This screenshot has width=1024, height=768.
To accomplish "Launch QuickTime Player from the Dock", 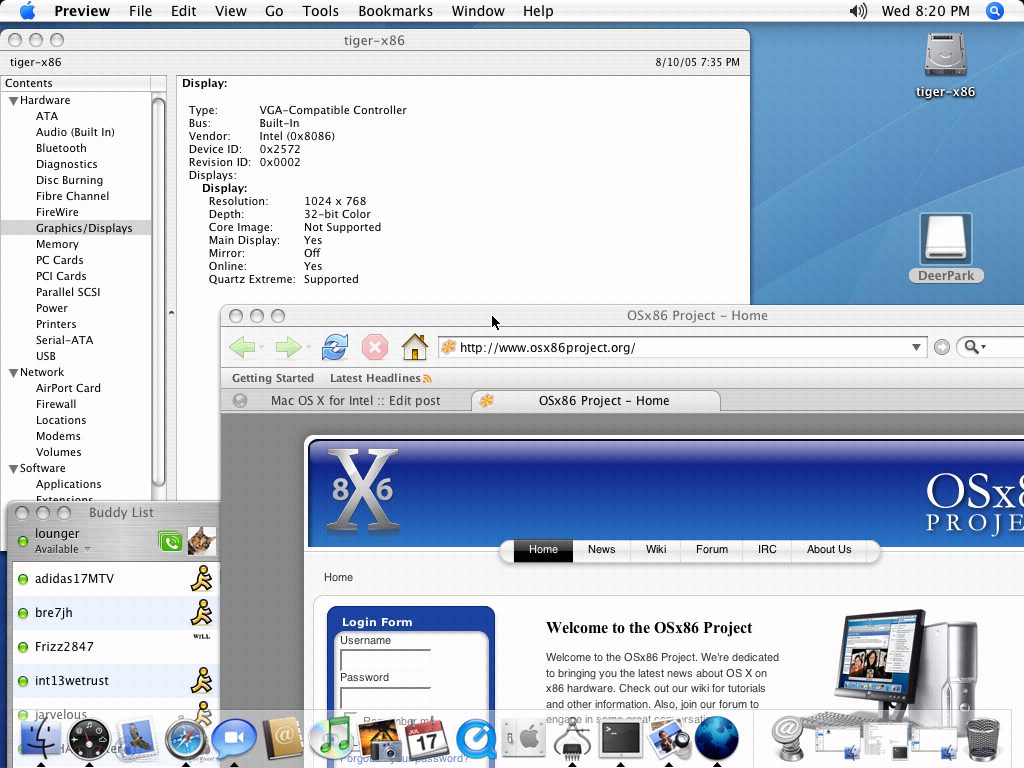I will point(475,739).
